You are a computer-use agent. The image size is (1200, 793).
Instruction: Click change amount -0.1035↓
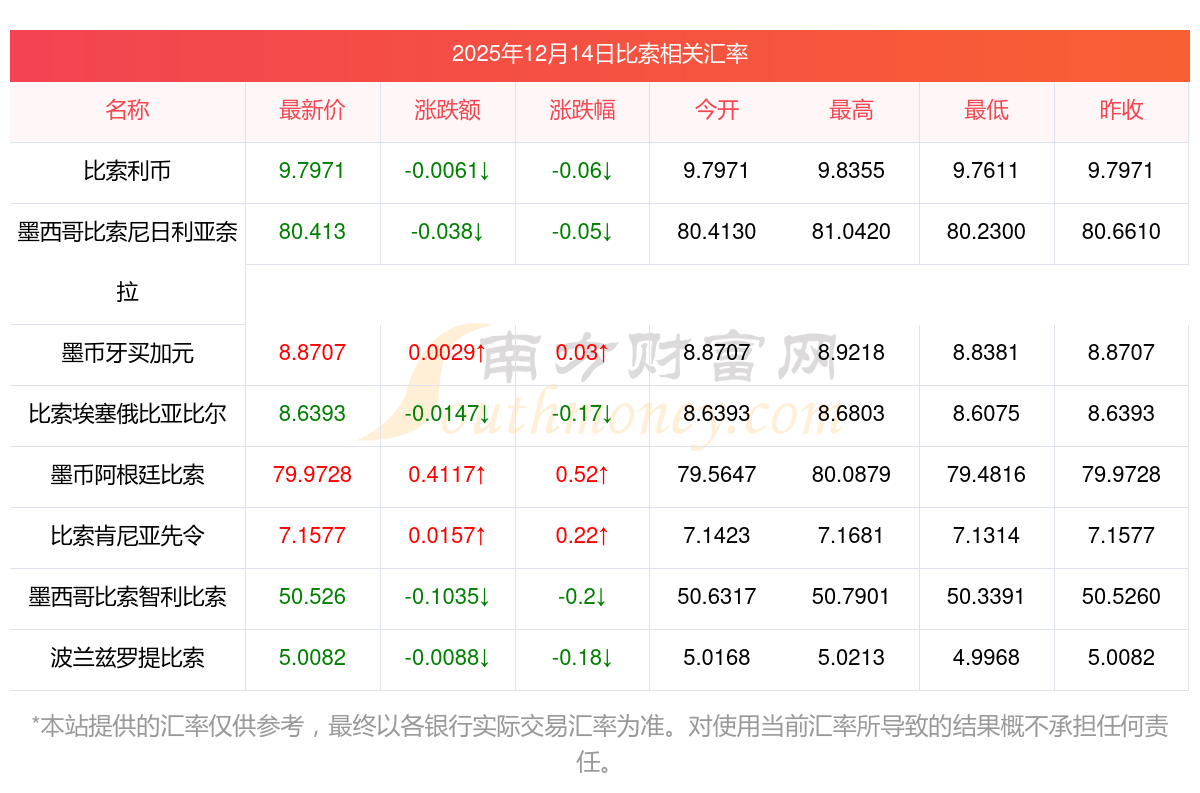coord(447,597)
